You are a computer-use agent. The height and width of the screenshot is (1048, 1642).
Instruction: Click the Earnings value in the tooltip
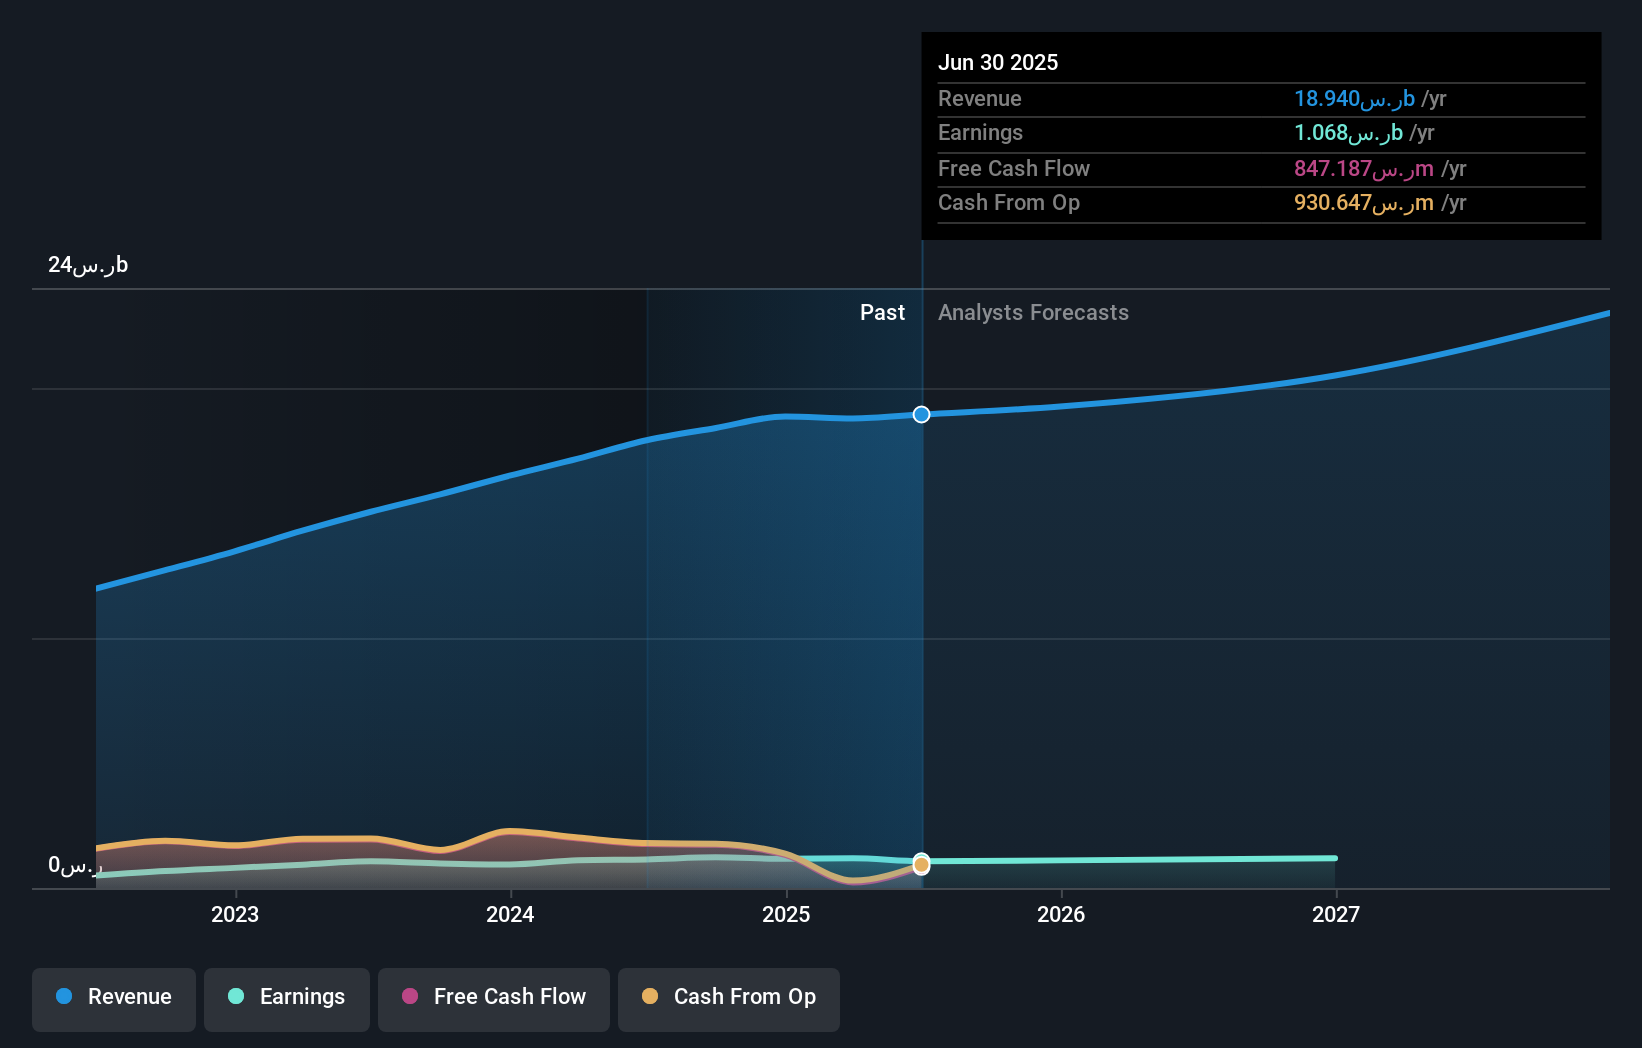coord(1348,133)
